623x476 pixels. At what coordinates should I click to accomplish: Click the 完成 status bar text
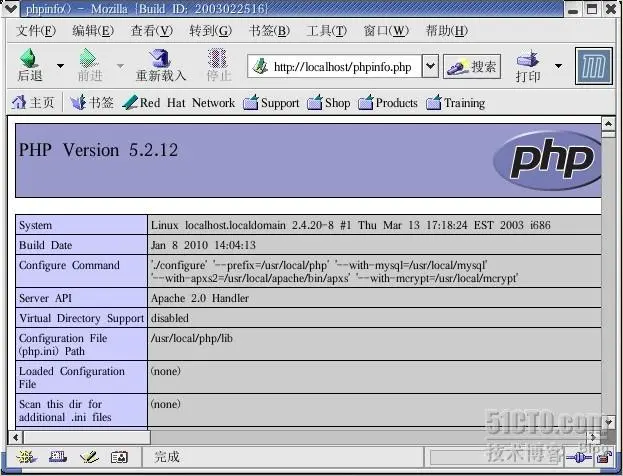(x=166, y=457)
